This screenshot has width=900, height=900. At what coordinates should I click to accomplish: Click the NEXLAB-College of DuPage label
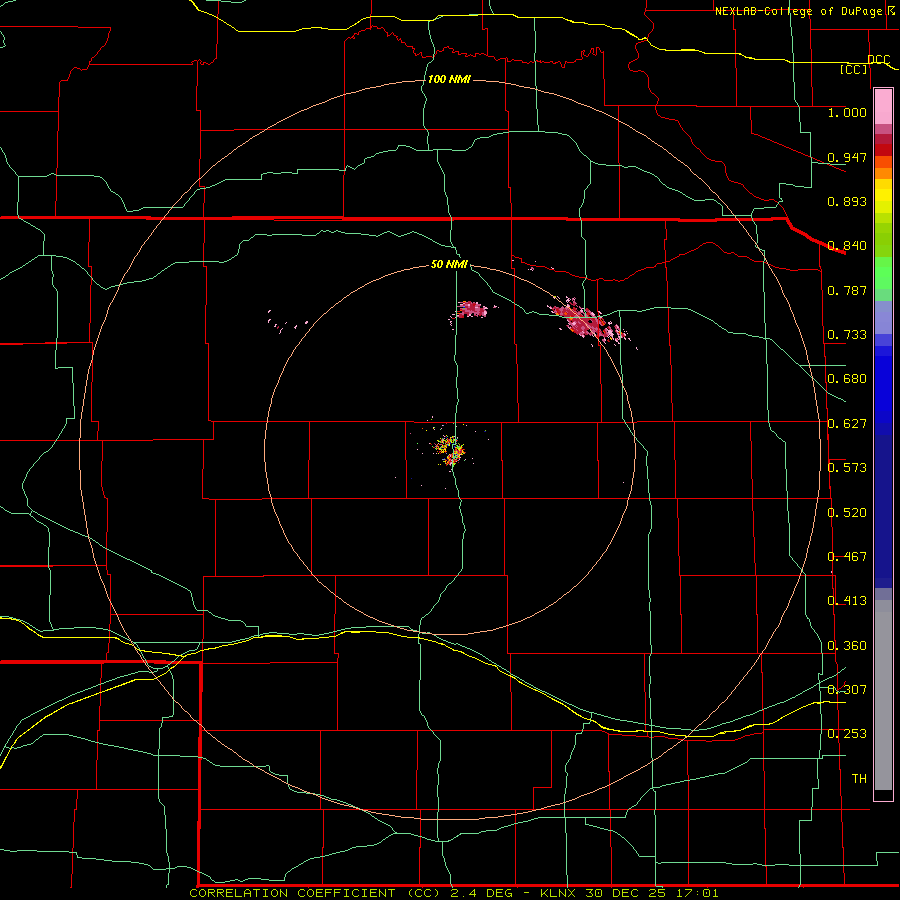797,11
